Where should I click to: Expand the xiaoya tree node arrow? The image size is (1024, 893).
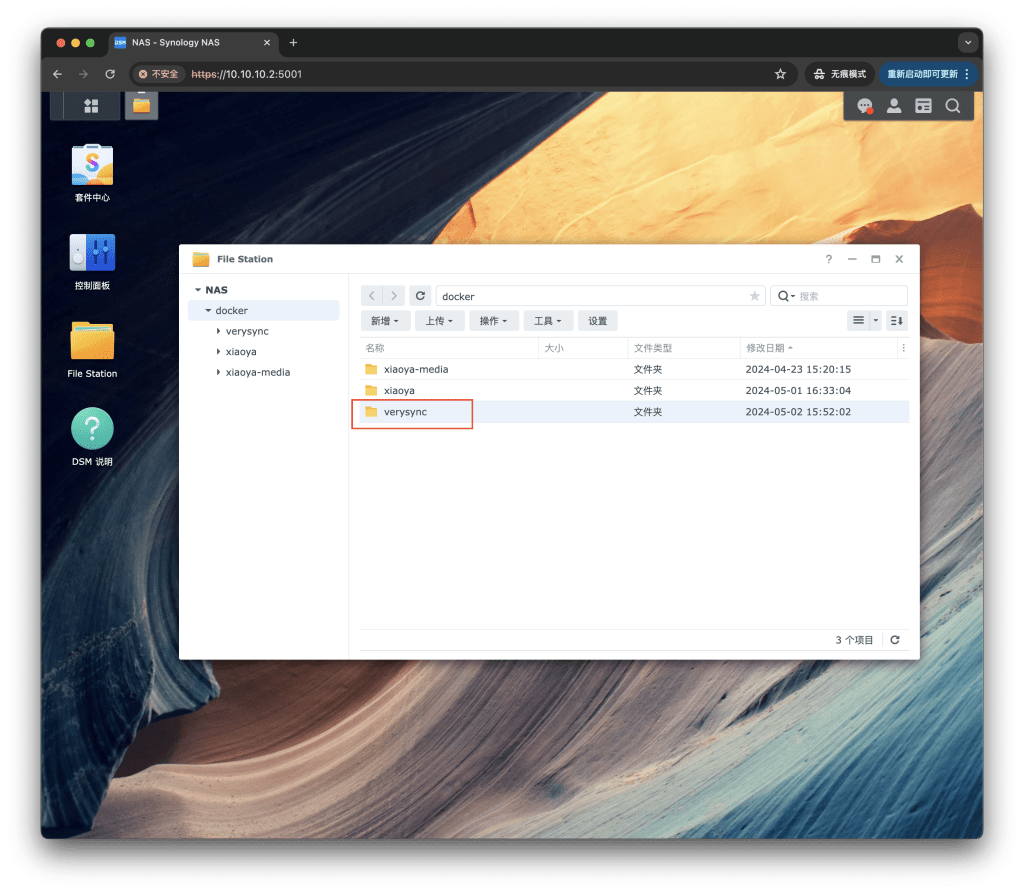coord(218,351)
